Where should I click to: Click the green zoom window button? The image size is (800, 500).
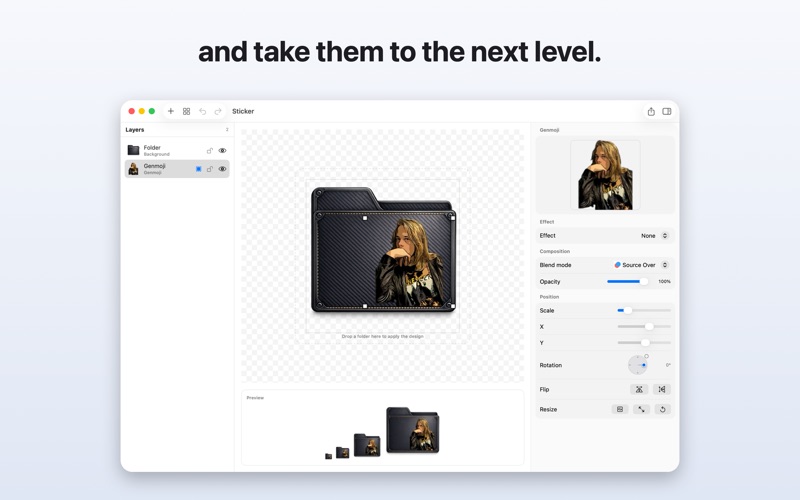coord(152,111)
